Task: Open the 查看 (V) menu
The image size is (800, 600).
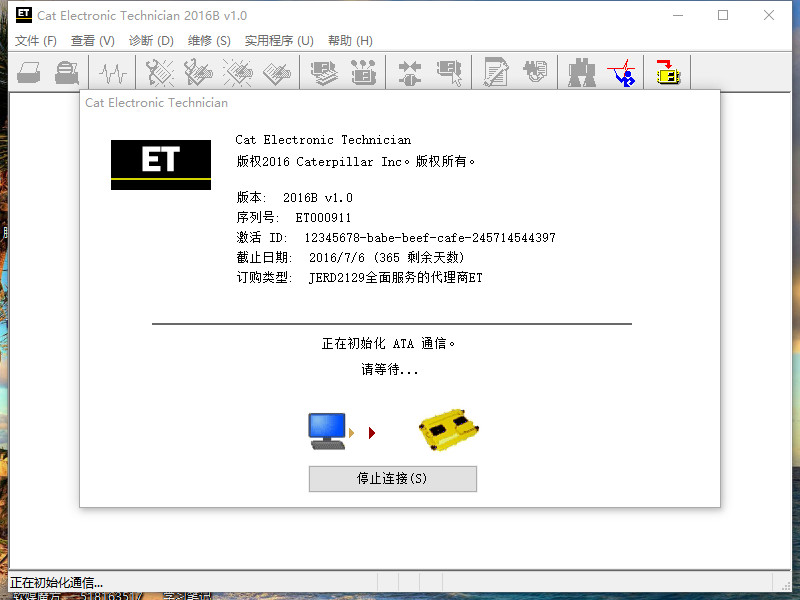Action: pos(93,41)
